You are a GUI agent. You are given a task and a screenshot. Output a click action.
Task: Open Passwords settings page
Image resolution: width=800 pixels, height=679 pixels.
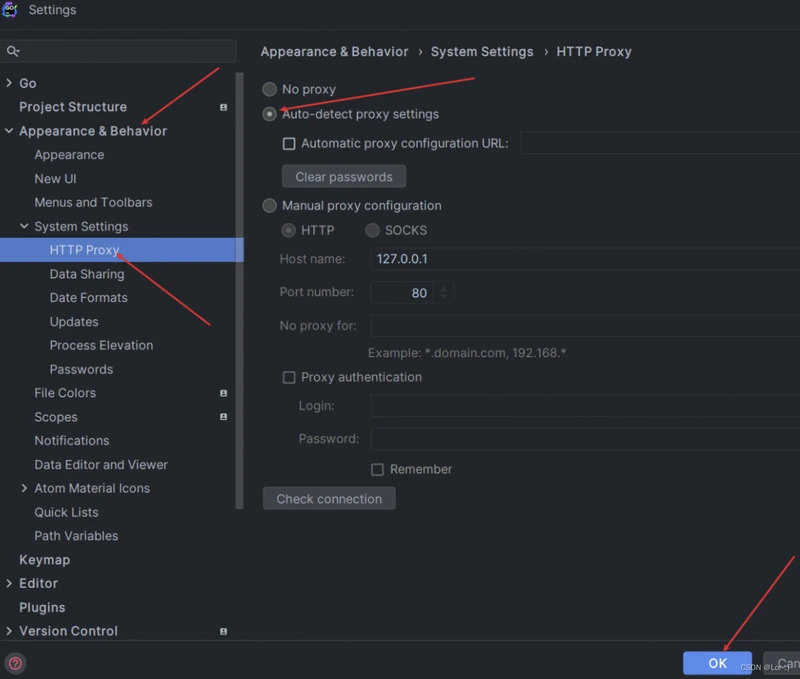pos(81,369)
